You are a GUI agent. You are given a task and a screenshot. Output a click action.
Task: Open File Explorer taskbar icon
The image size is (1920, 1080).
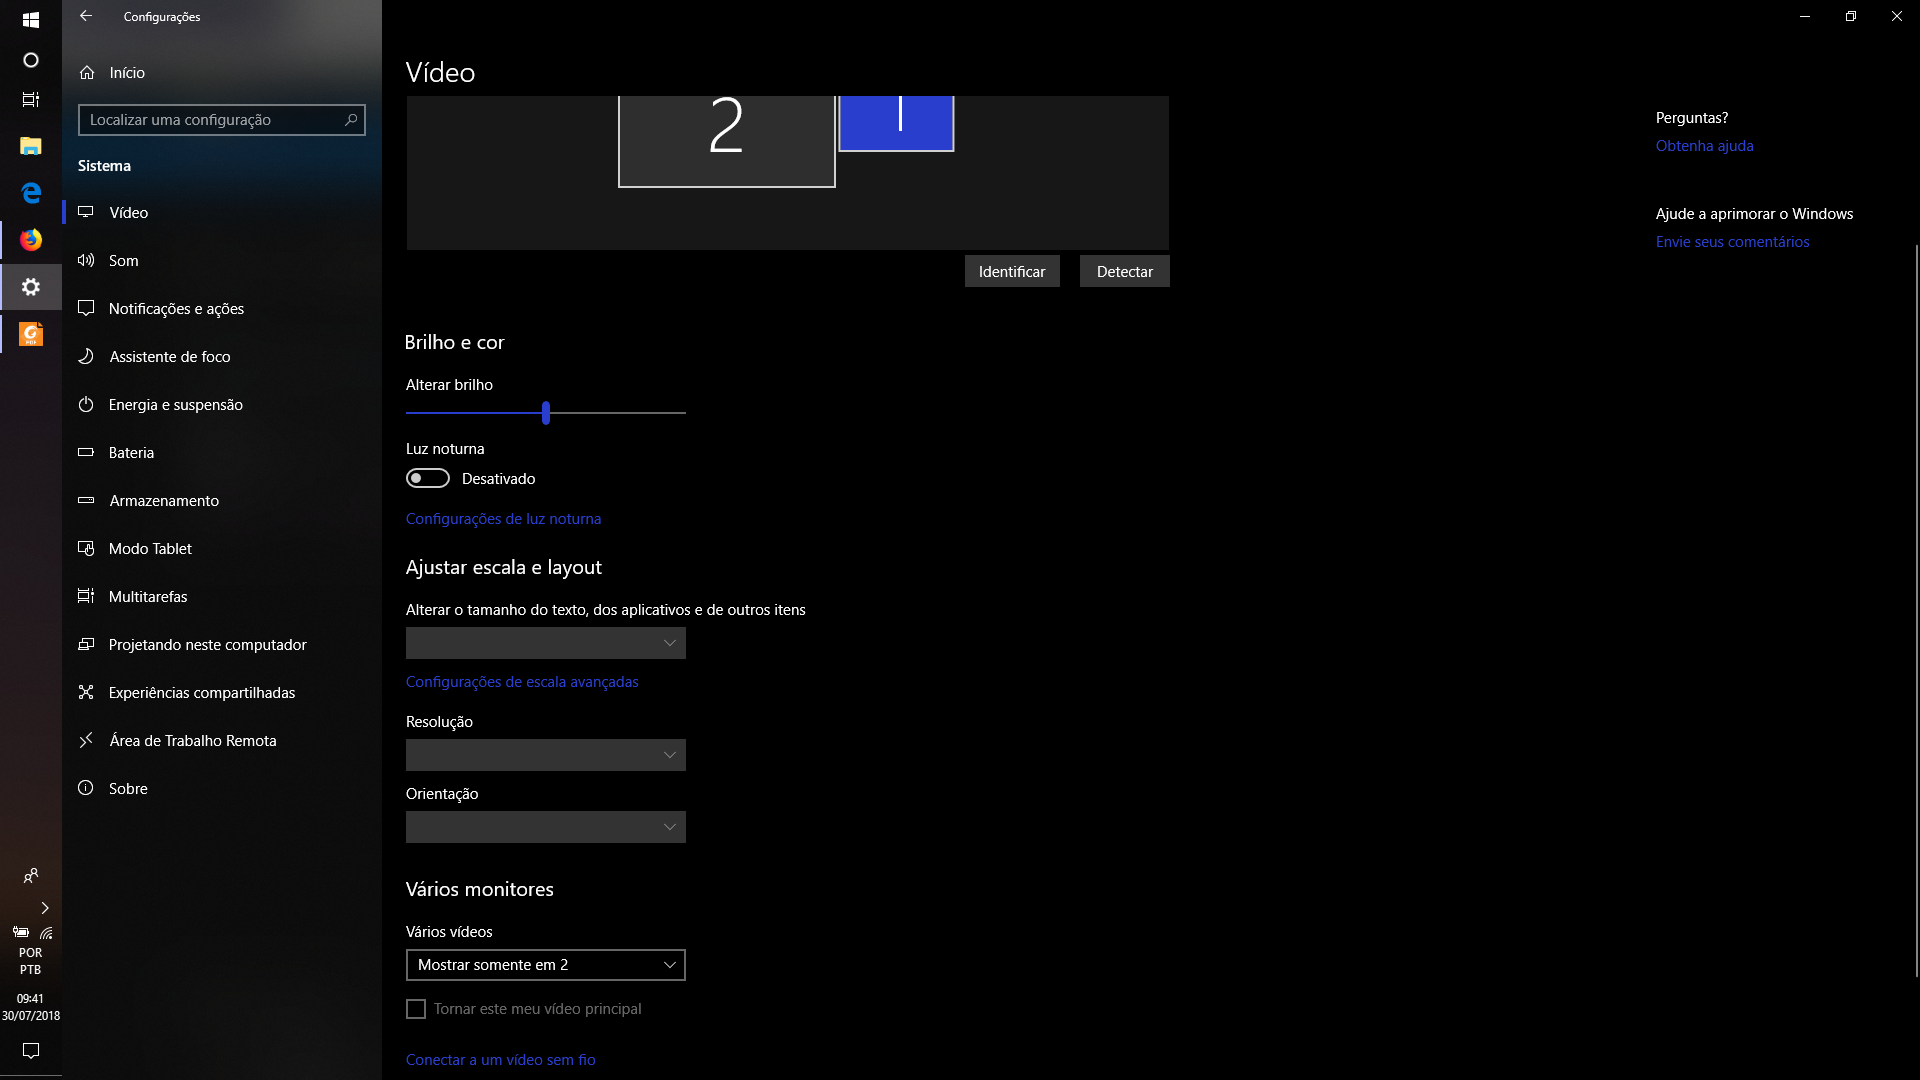[x=31, y=146]
